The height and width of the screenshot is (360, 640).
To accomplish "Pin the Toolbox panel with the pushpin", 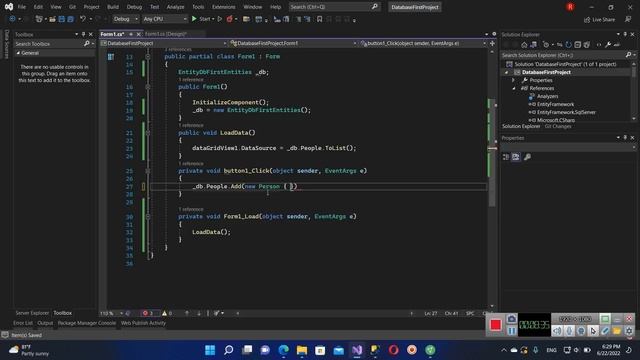I will click(x=84, y=34).
